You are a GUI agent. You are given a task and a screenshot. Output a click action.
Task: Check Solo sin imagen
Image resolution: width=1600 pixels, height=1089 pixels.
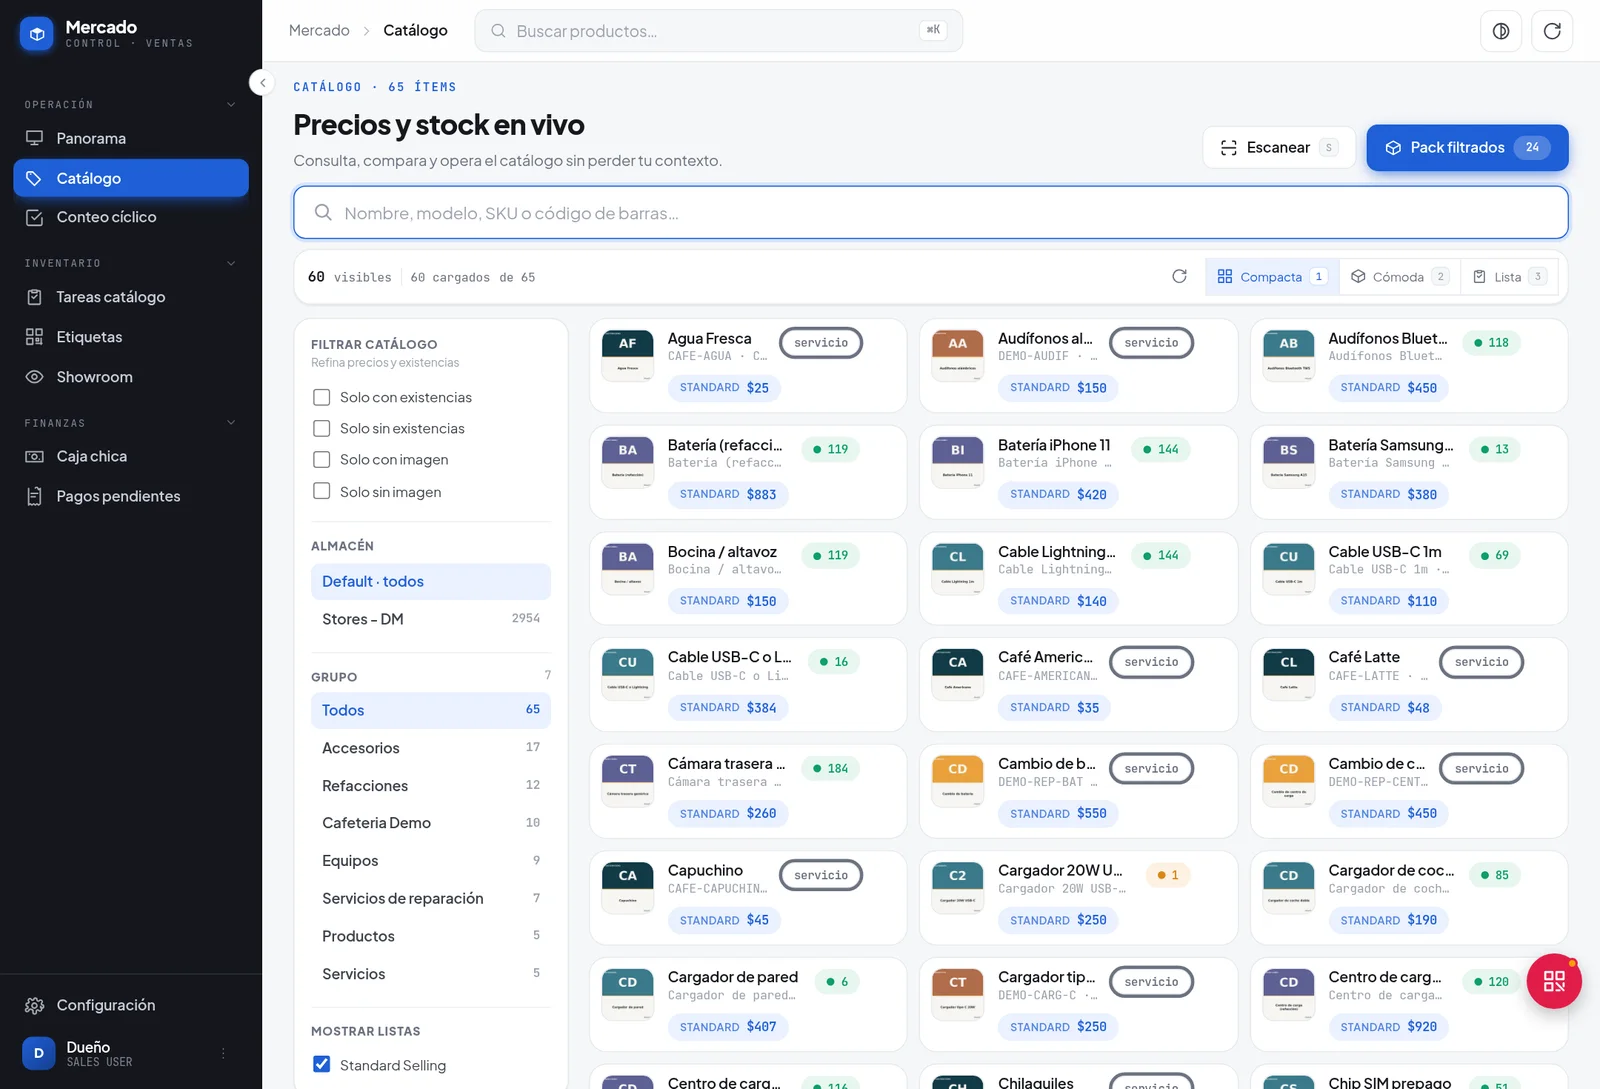click(322, 491)
